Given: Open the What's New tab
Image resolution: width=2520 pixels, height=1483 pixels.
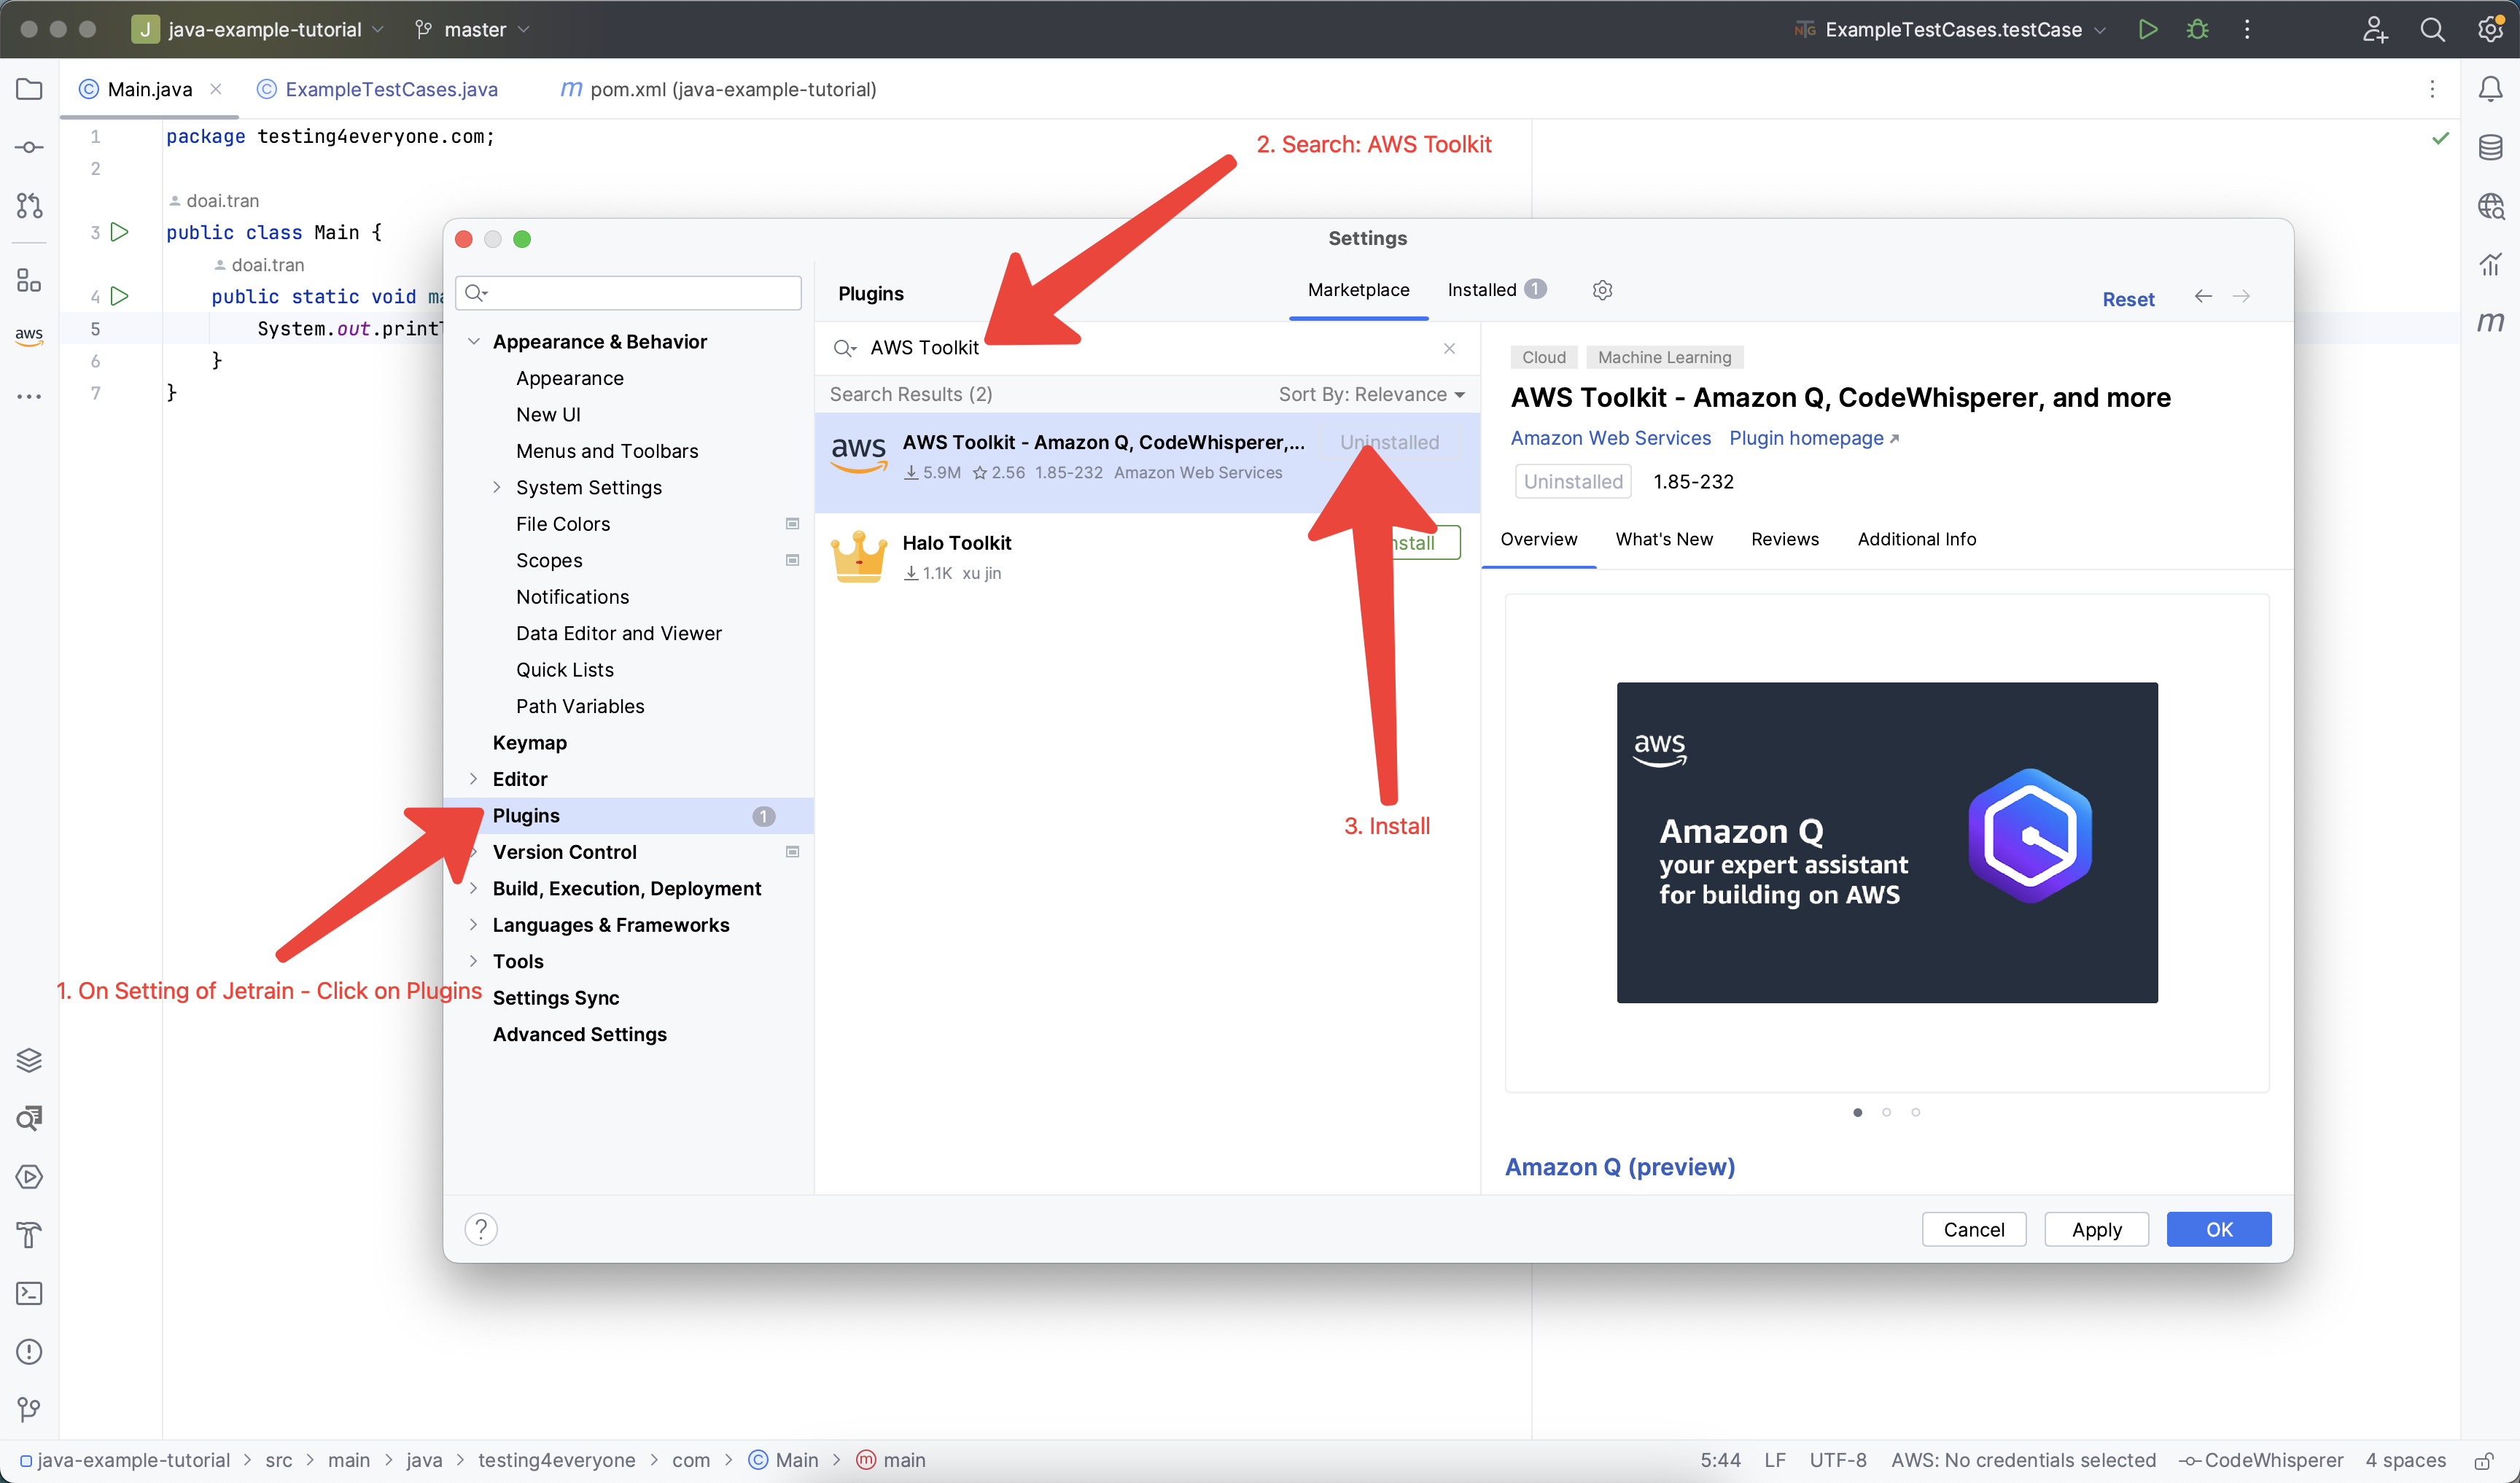Looking at the screenshot, I should pos(1664,539).
